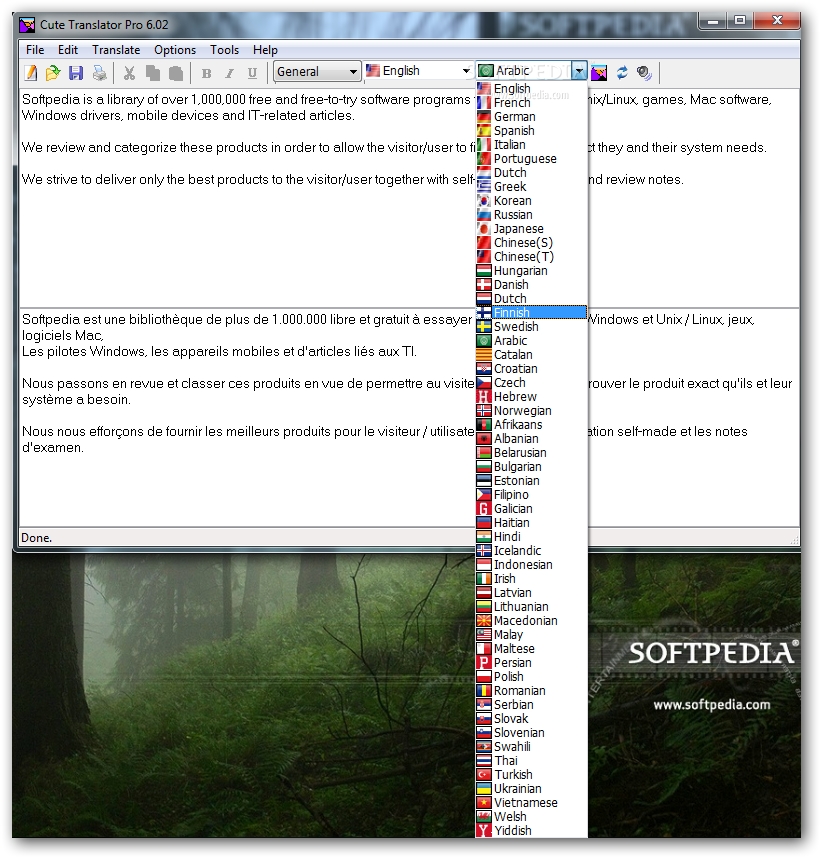821x858 pixels.
Task: Click the paste clipboard icon
Action: click(176, 73)
